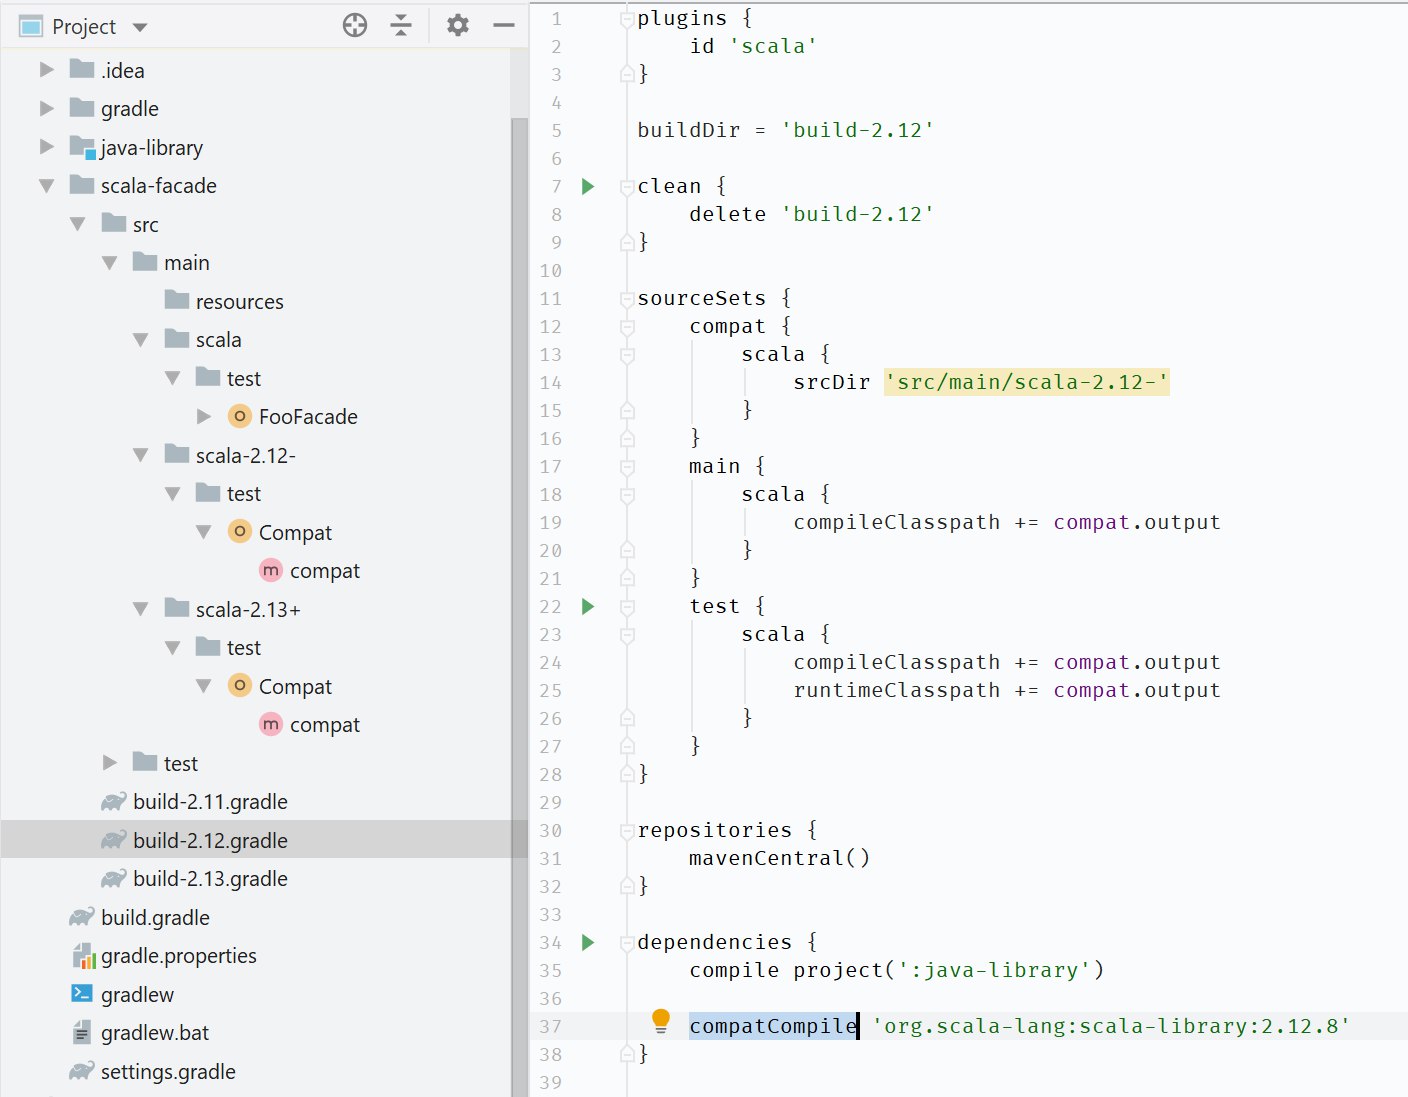Click the compatCompile text on line 37
Viewport: 1408px width, 1097px height.
(x=773, y=1026)
